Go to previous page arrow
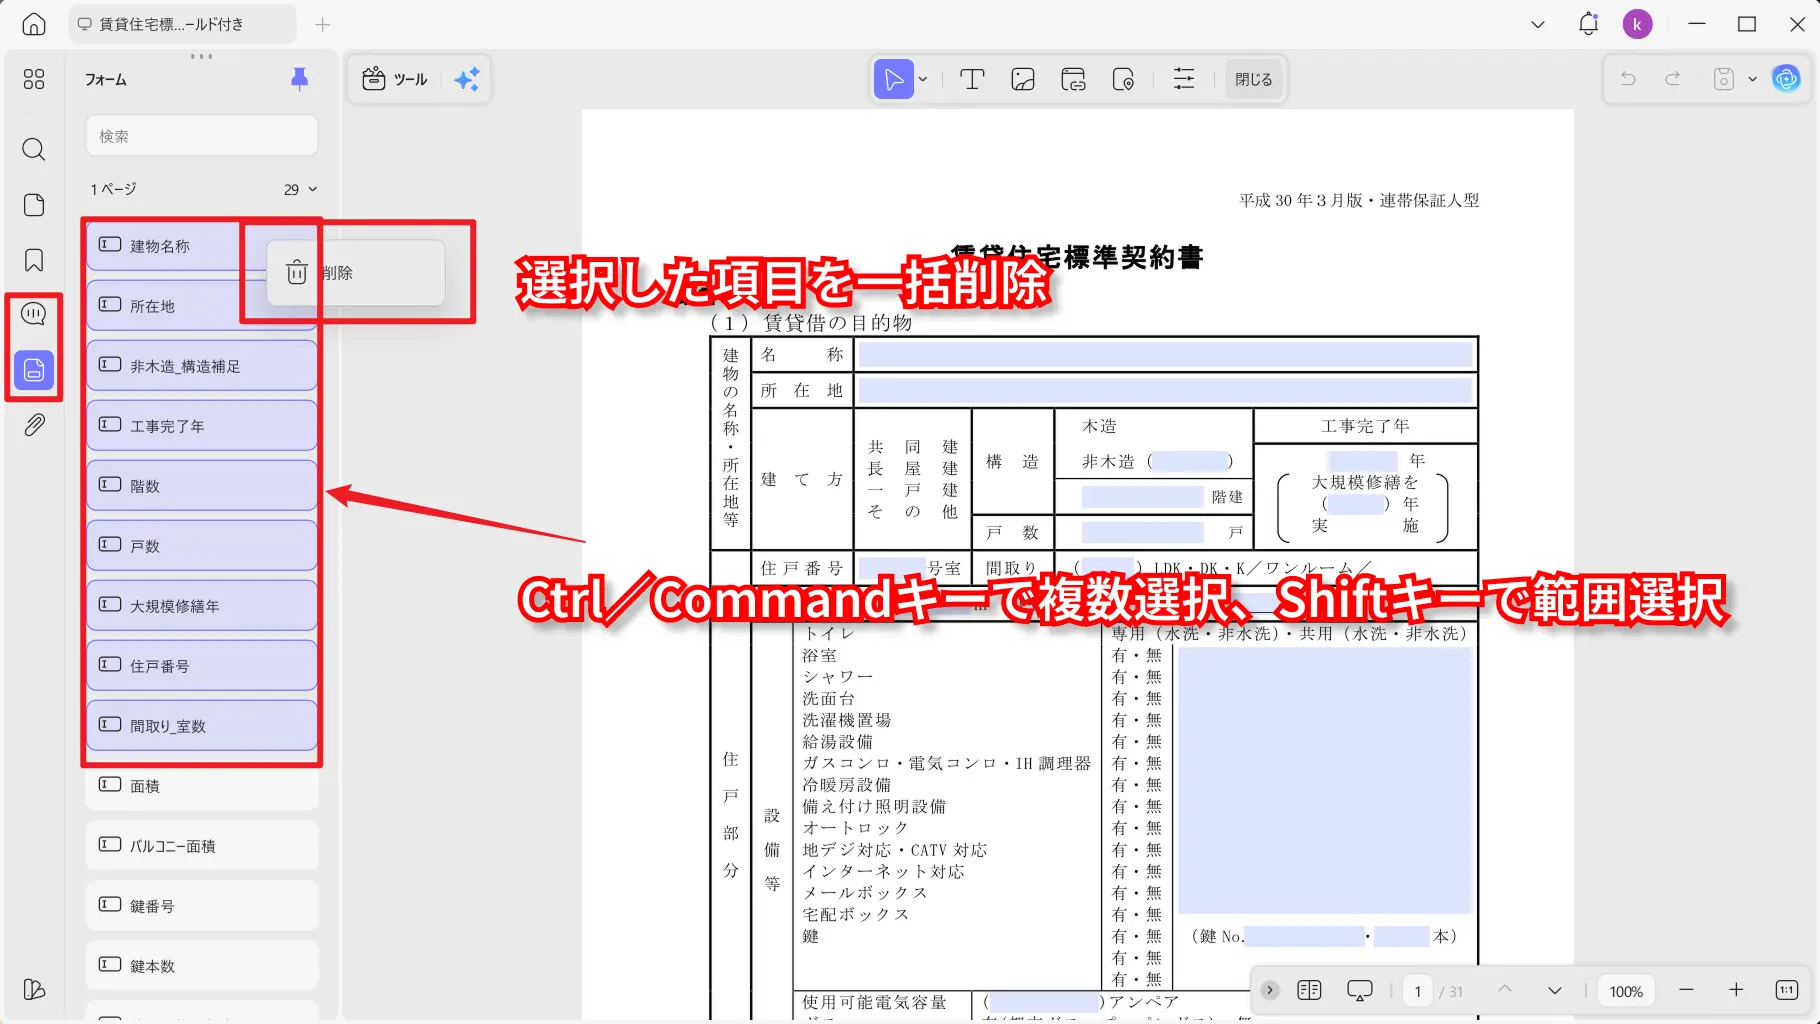 (1504, 990)
